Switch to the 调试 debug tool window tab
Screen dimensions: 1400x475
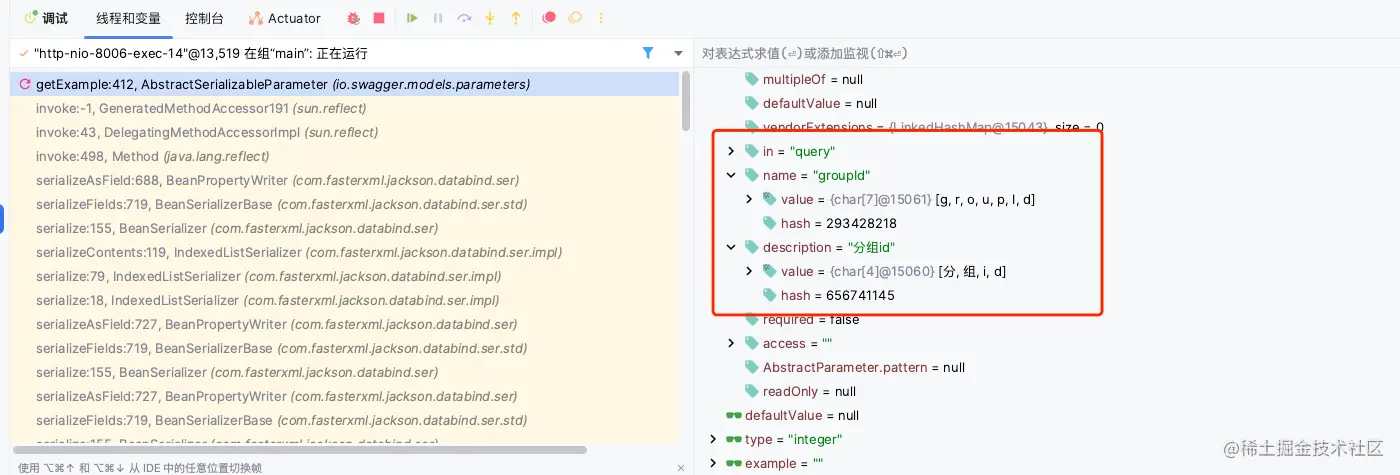tap(46, 18)
